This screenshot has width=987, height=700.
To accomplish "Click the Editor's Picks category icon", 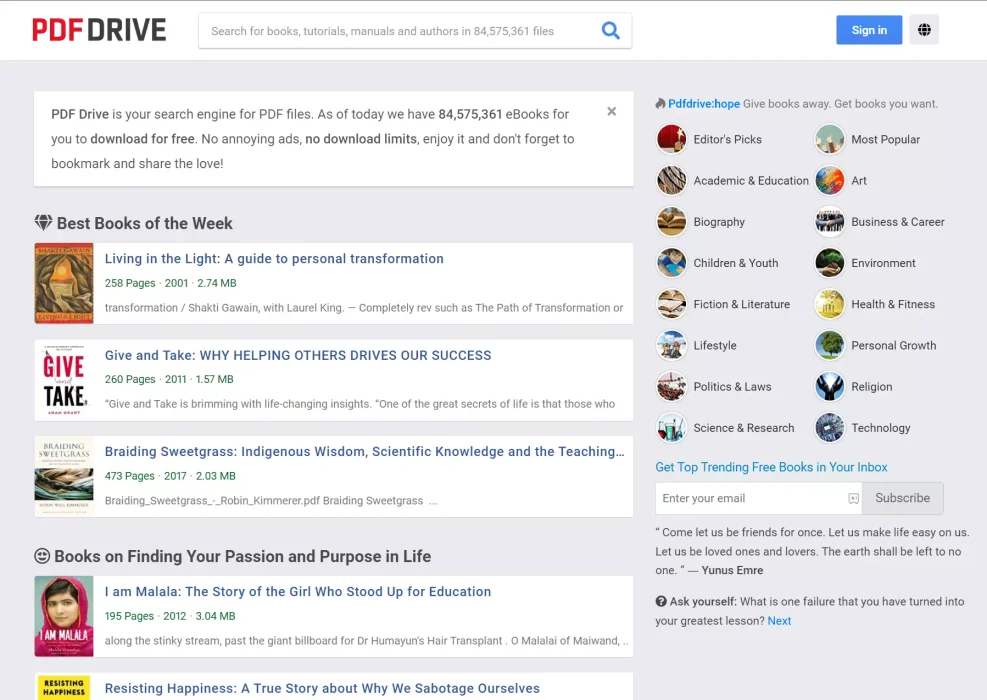I will (x=672, y=139).
